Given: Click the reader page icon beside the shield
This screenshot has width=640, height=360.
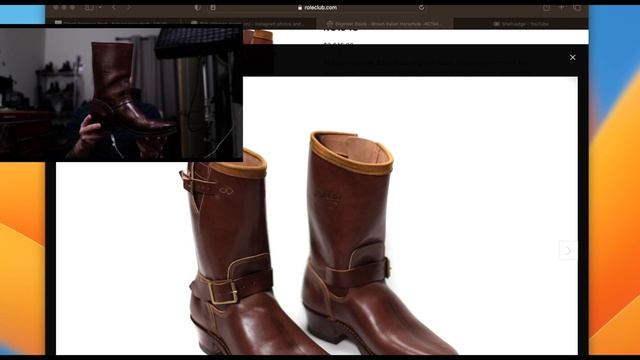Looking at the screenshot, I should [213, 8].
